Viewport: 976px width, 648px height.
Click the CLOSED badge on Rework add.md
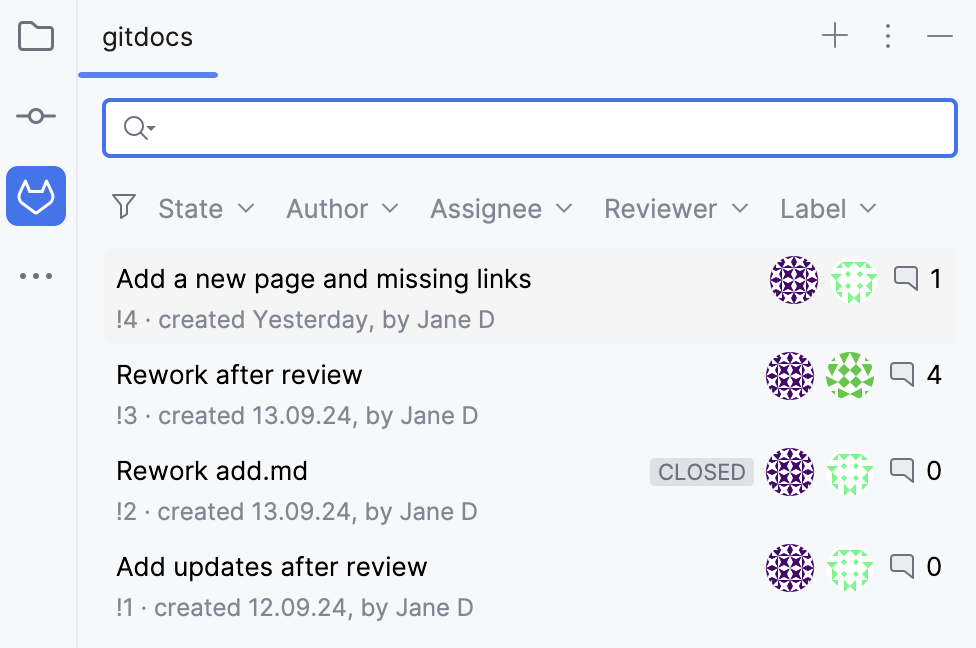point(701,472)
